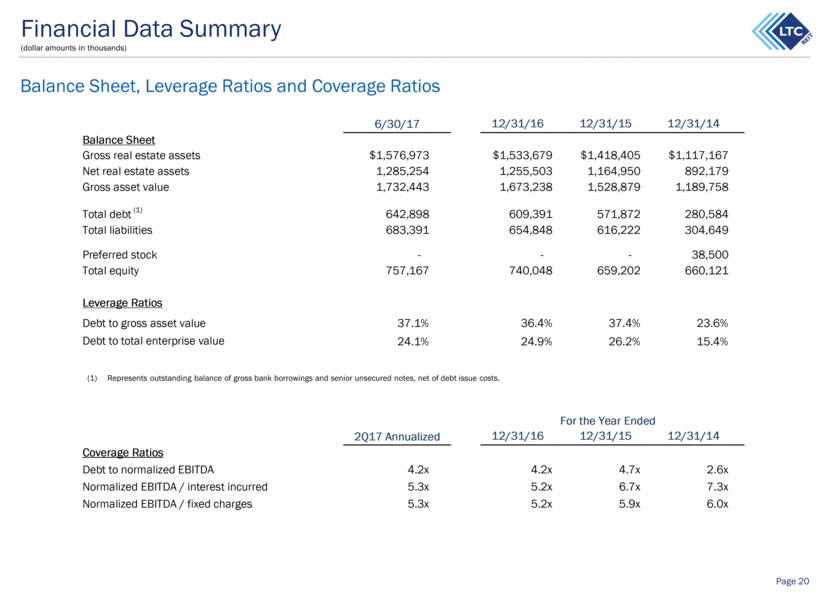Click the Gross real estate assets label
The image size is (830, 604).
141,156
